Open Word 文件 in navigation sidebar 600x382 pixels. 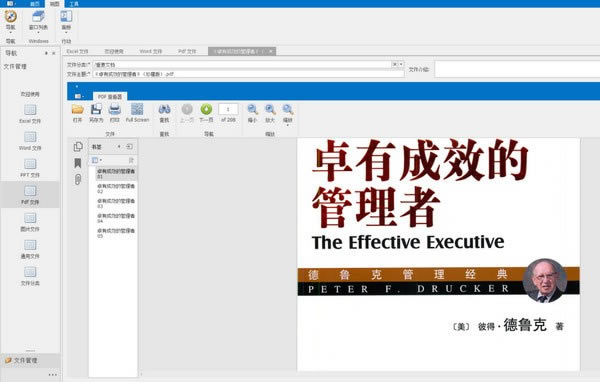[30, 141]
